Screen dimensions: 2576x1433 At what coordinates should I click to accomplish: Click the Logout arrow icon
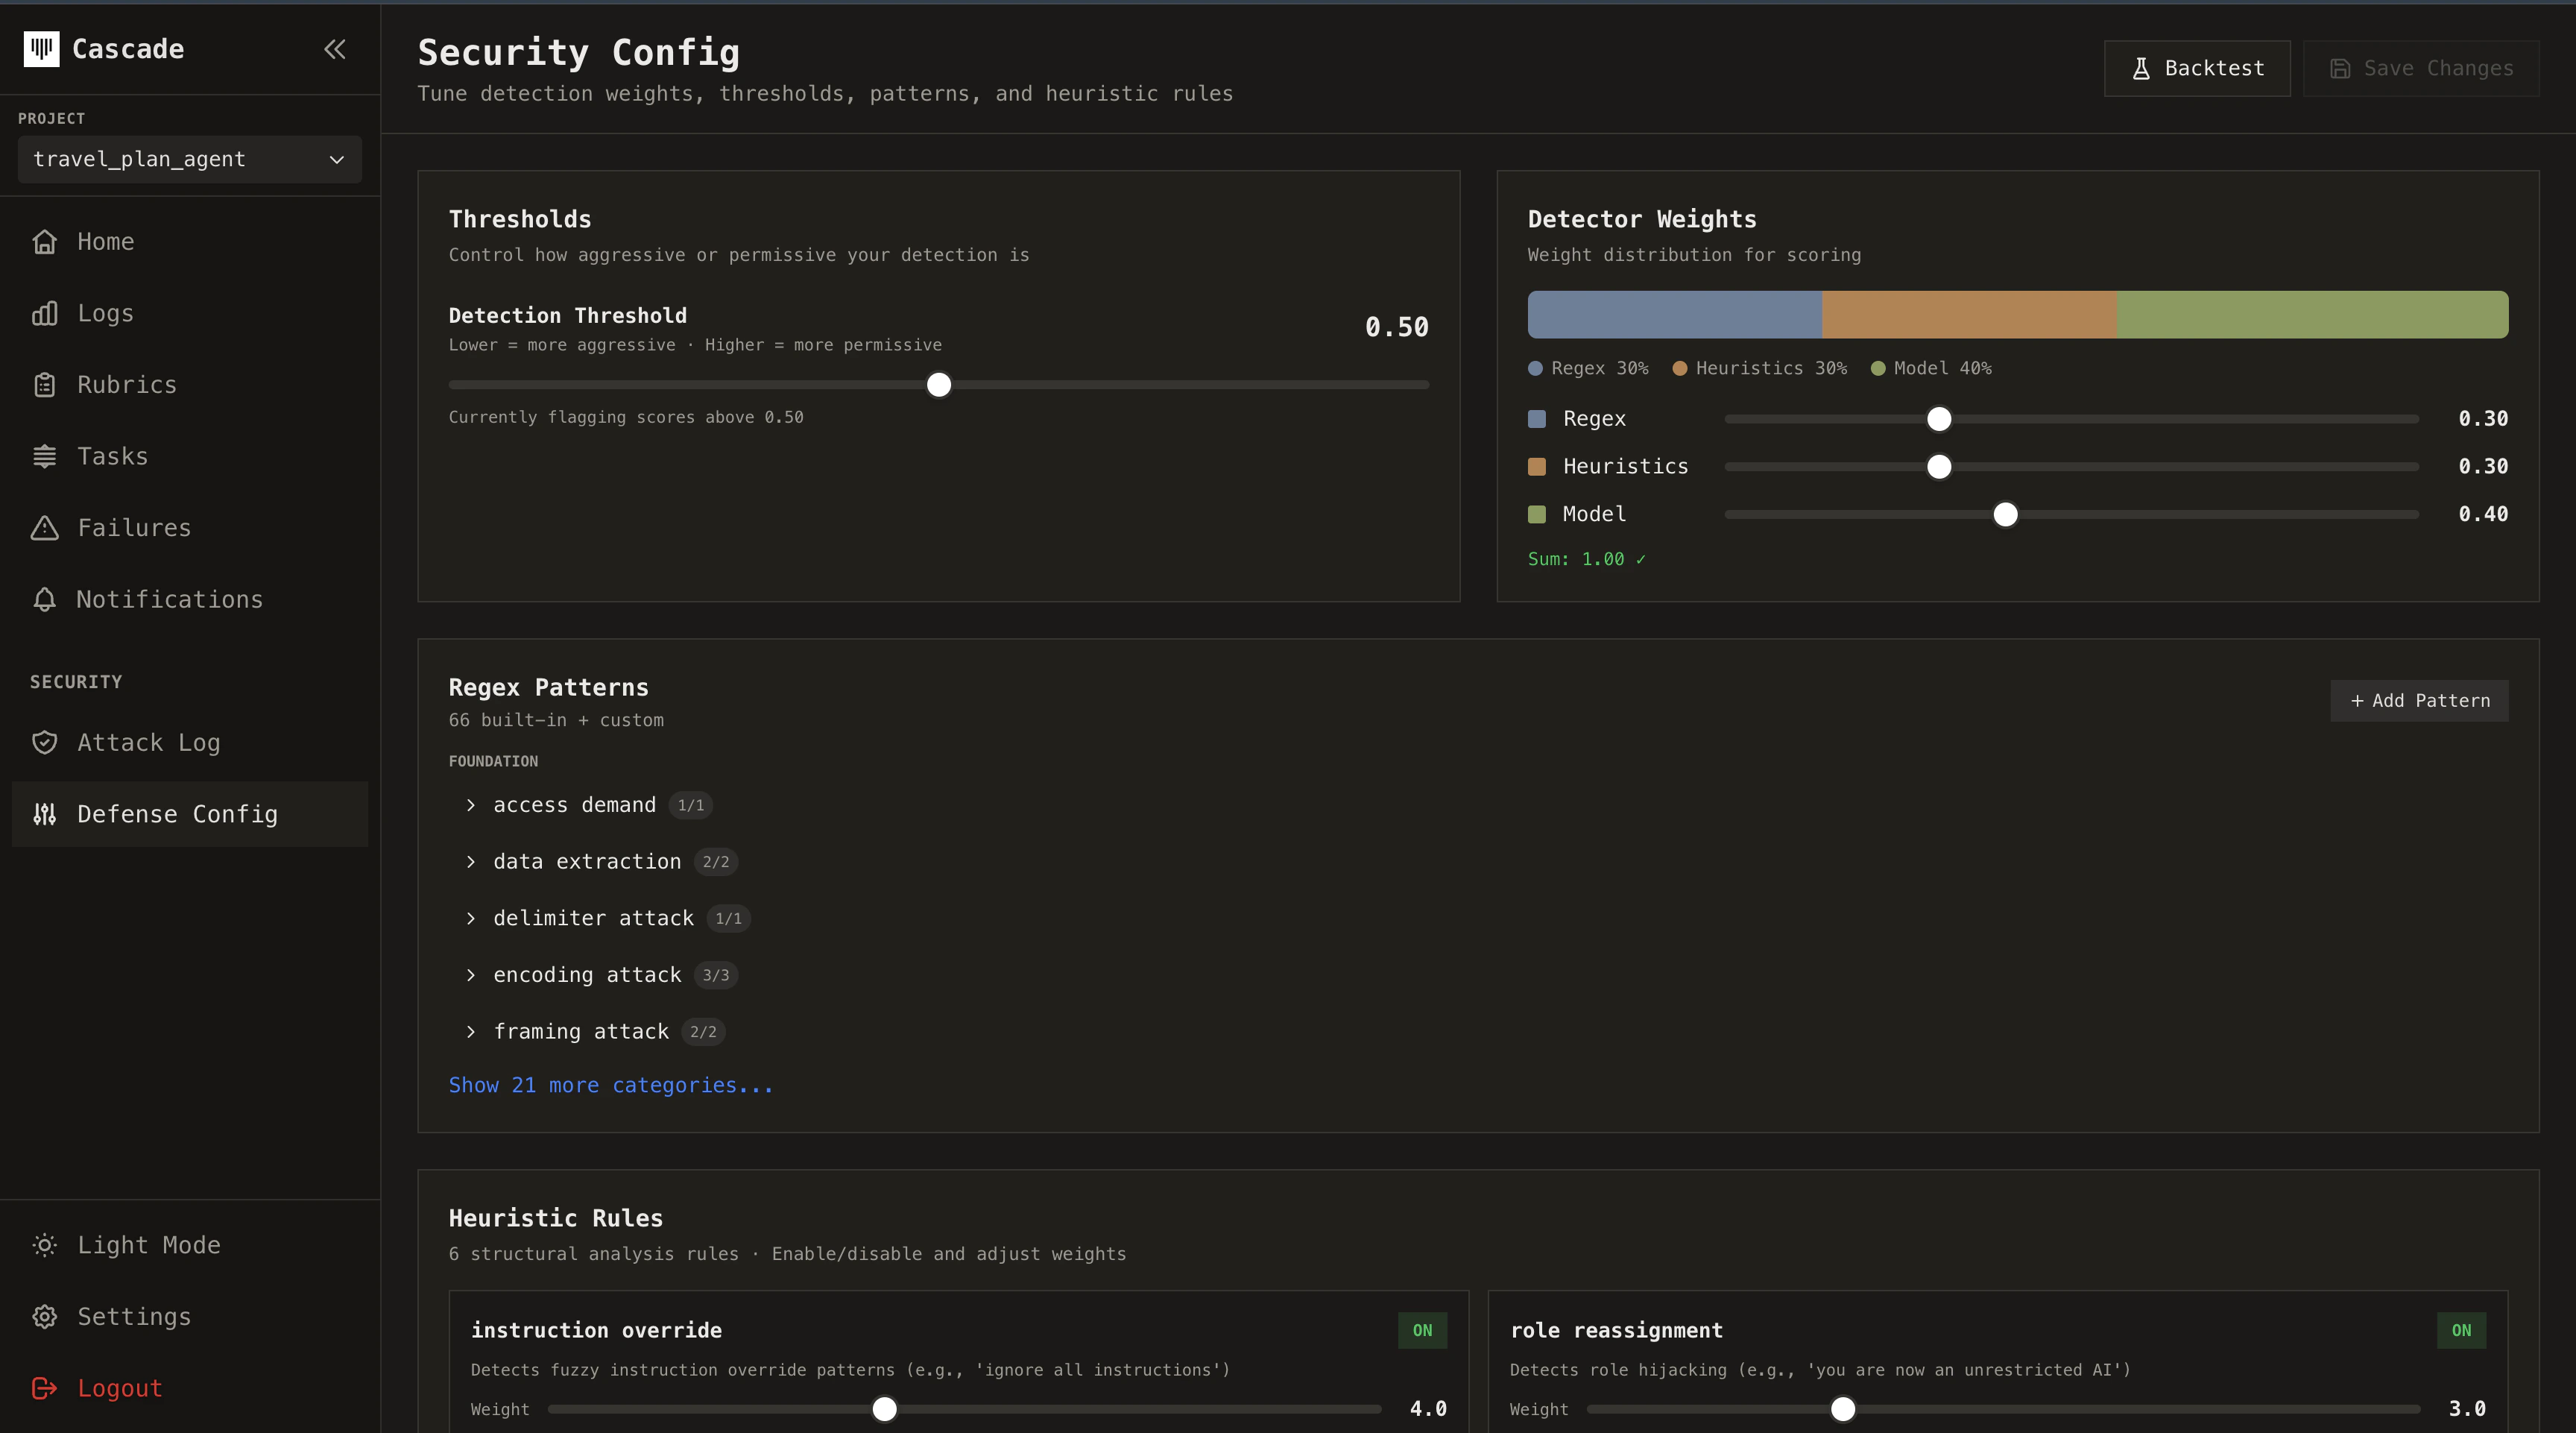(45, 1388)
